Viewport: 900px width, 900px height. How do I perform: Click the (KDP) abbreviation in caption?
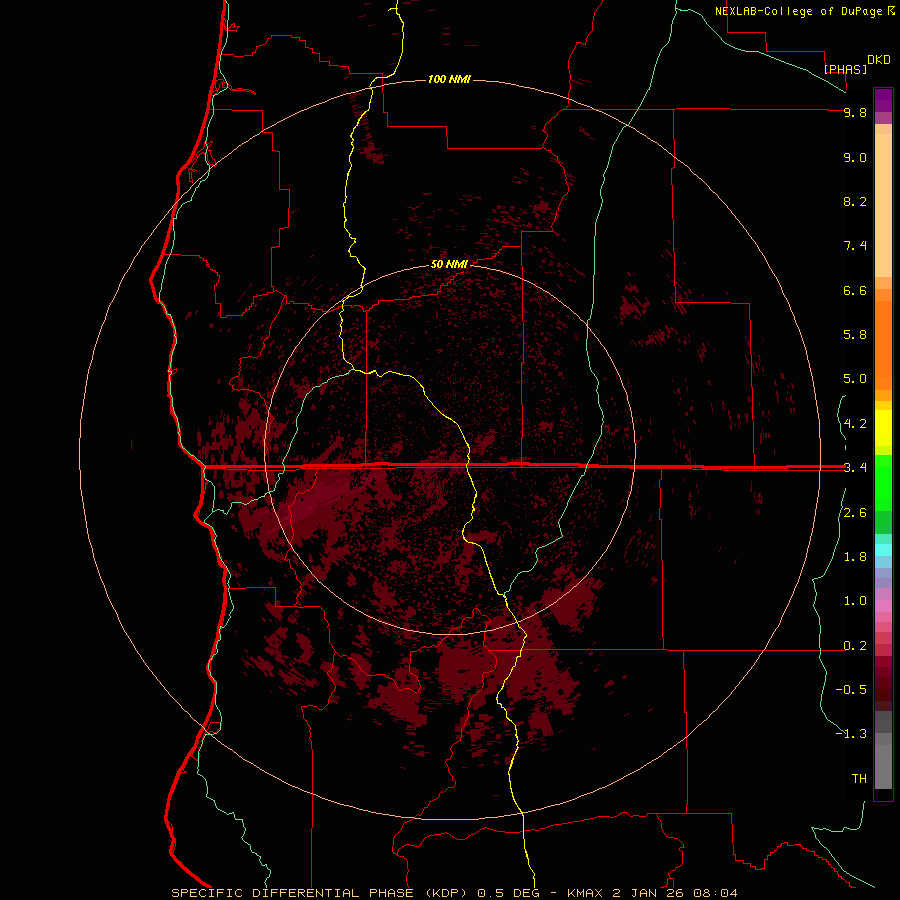pyautogui.click(x=448, y=893)
